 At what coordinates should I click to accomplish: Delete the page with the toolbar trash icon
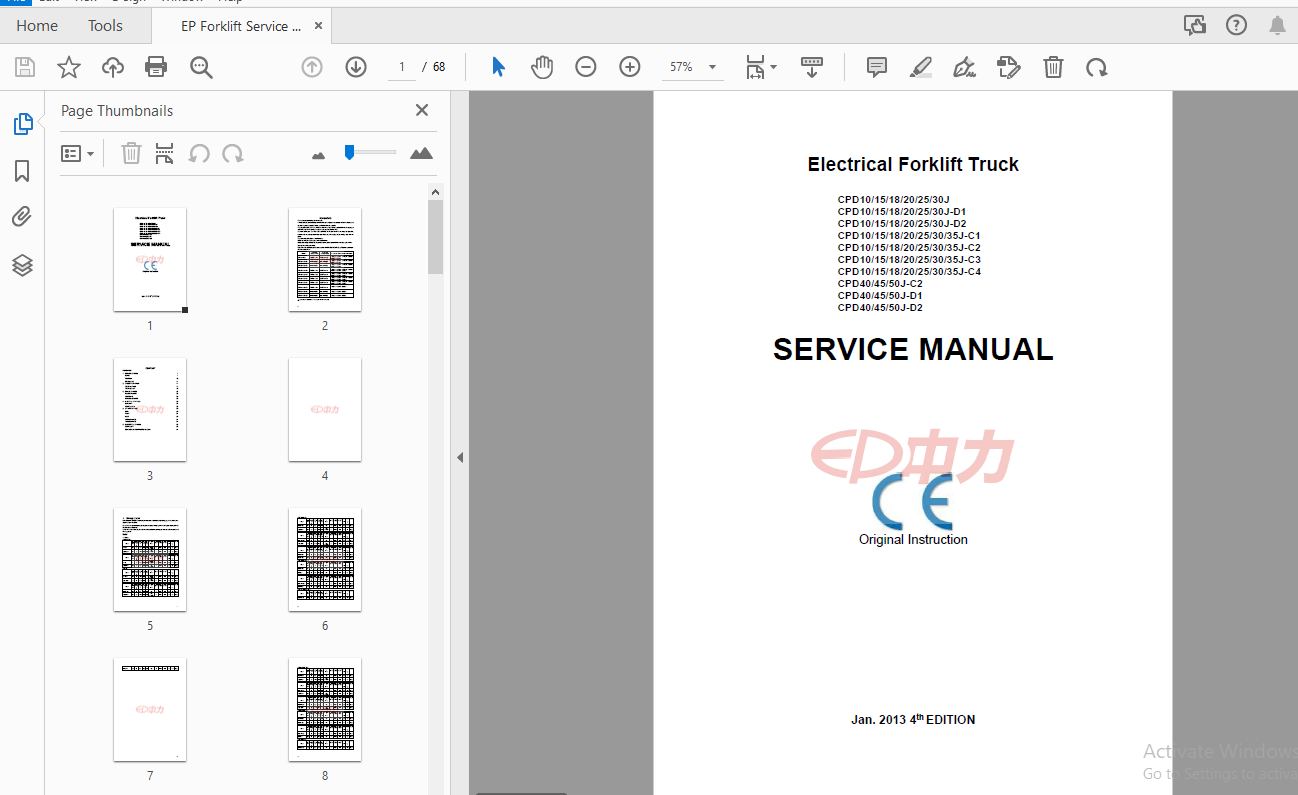[x=1053, y=67]
